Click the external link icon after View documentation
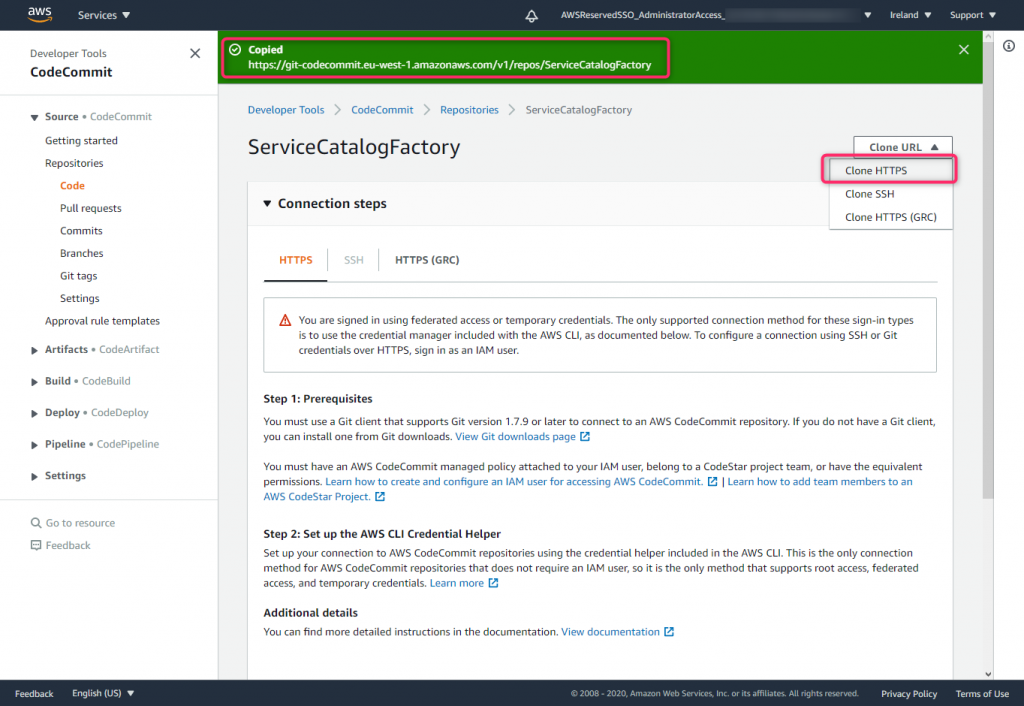Image resolution: width=1024 pixels, height=706 pixels. pyautogui.click(x=669, y=632)
